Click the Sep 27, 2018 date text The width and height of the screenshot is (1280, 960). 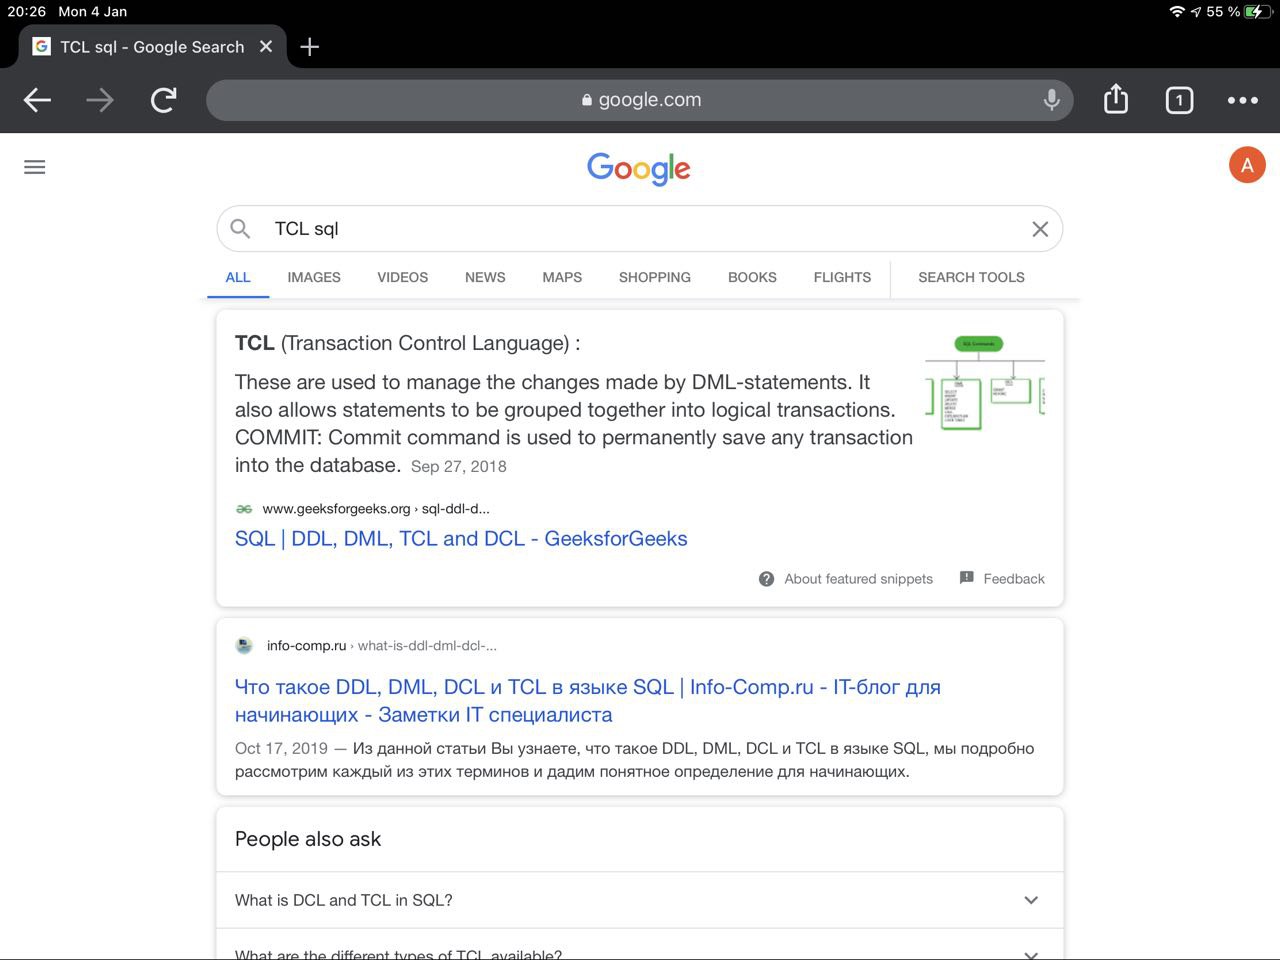click(459, 467)
